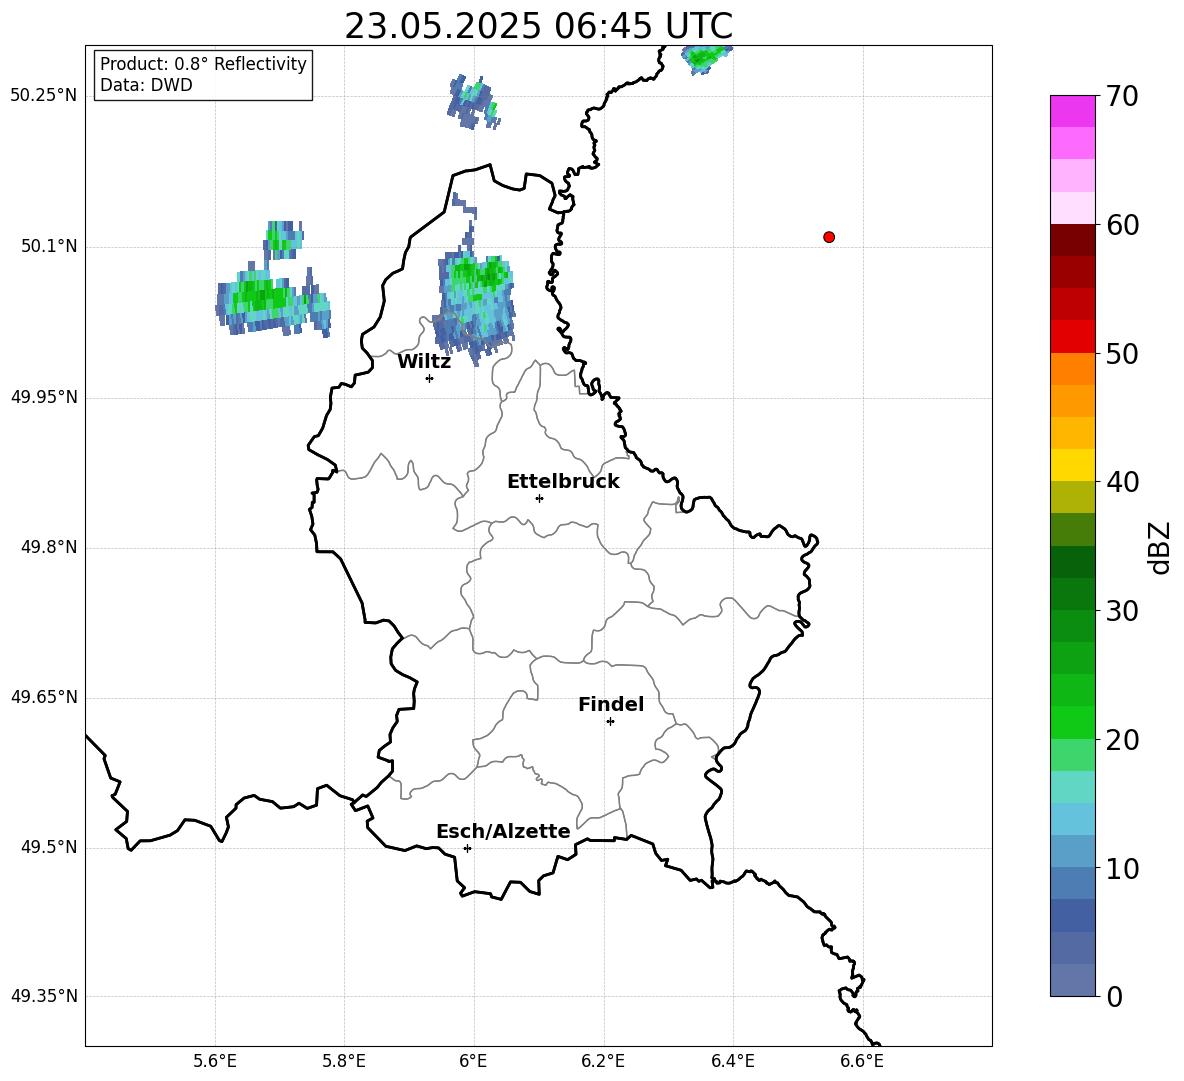Click the latitude label 49.35°N

click(x=44, y=996)
